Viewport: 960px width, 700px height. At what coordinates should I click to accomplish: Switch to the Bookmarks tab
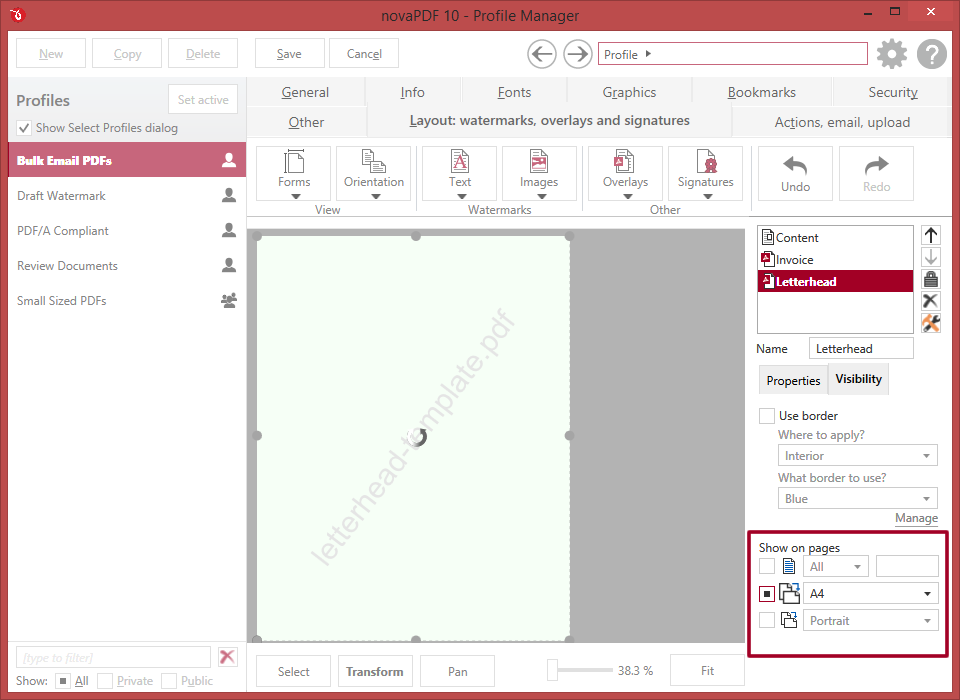[x=762, y=92]
